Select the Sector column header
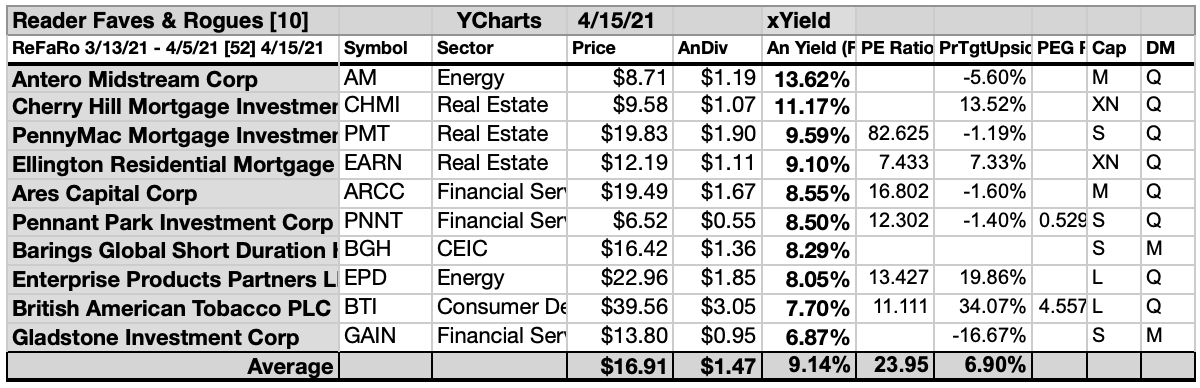 pyautogui.click(x=499, y=47)
